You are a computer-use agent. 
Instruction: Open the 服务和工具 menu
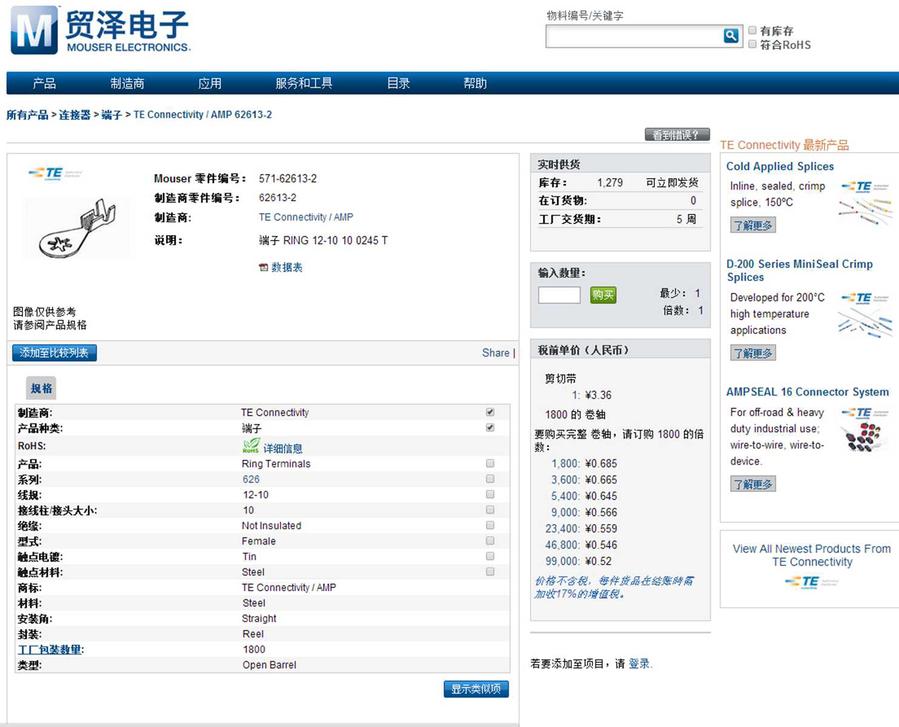pos(304,84)
